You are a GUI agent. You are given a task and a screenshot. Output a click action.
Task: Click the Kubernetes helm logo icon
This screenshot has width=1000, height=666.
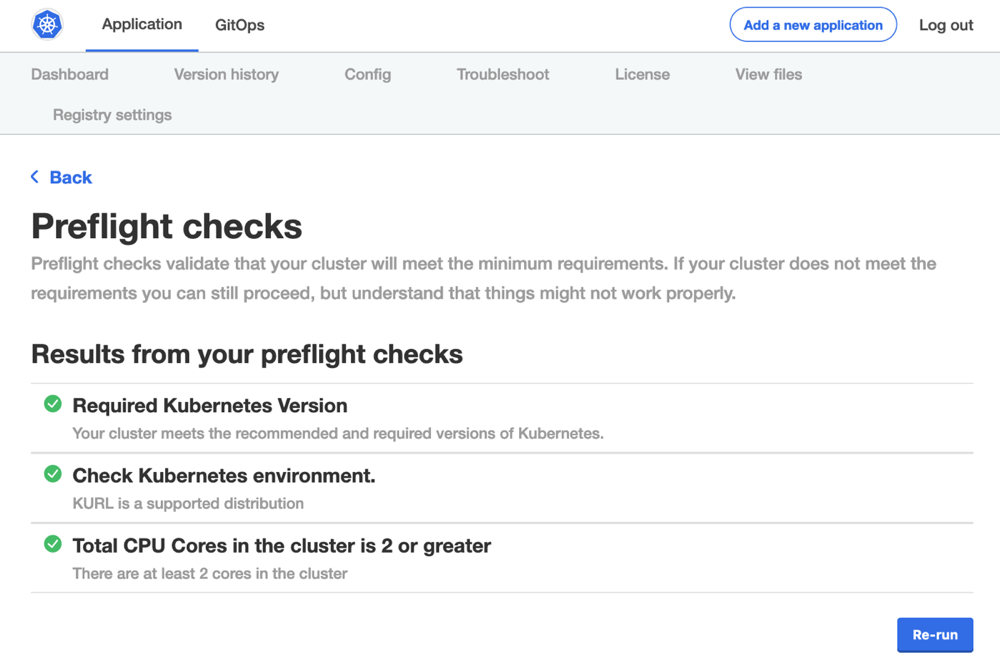coord(47,25)
